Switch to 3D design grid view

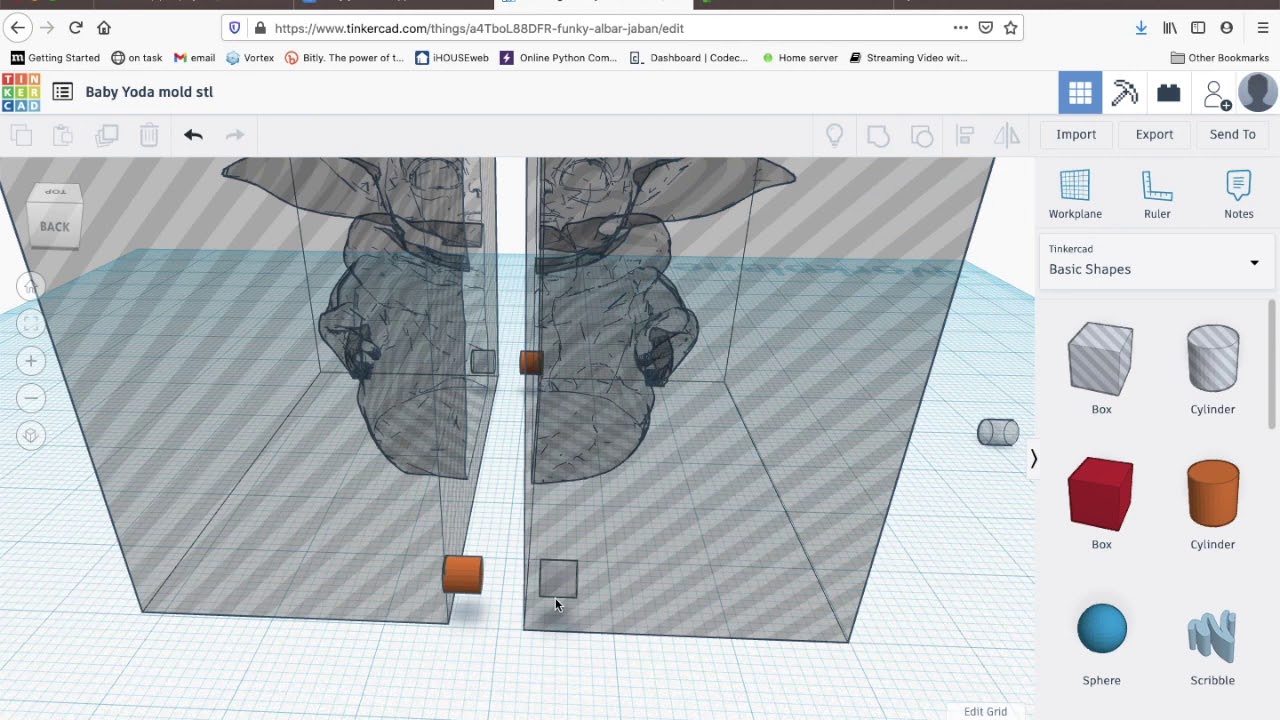[1080, 93]
